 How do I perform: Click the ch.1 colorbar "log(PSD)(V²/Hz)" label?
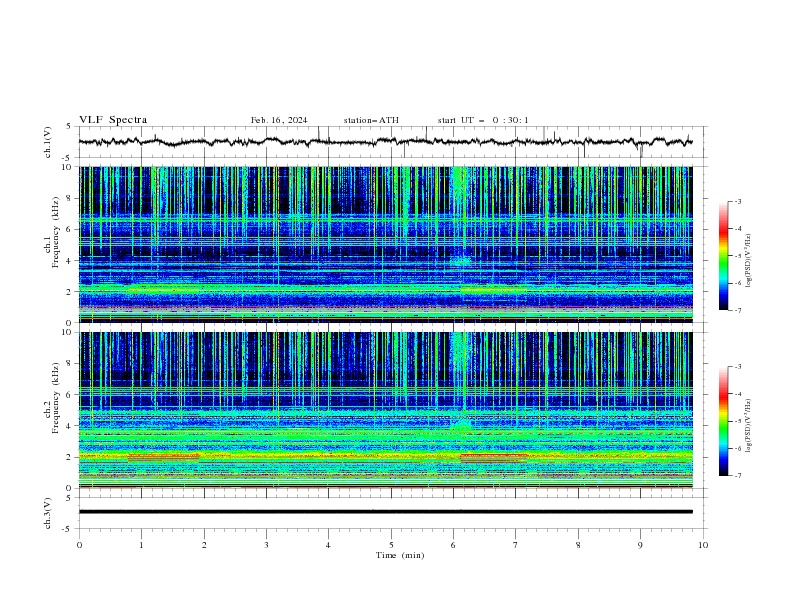click(749, 261)
